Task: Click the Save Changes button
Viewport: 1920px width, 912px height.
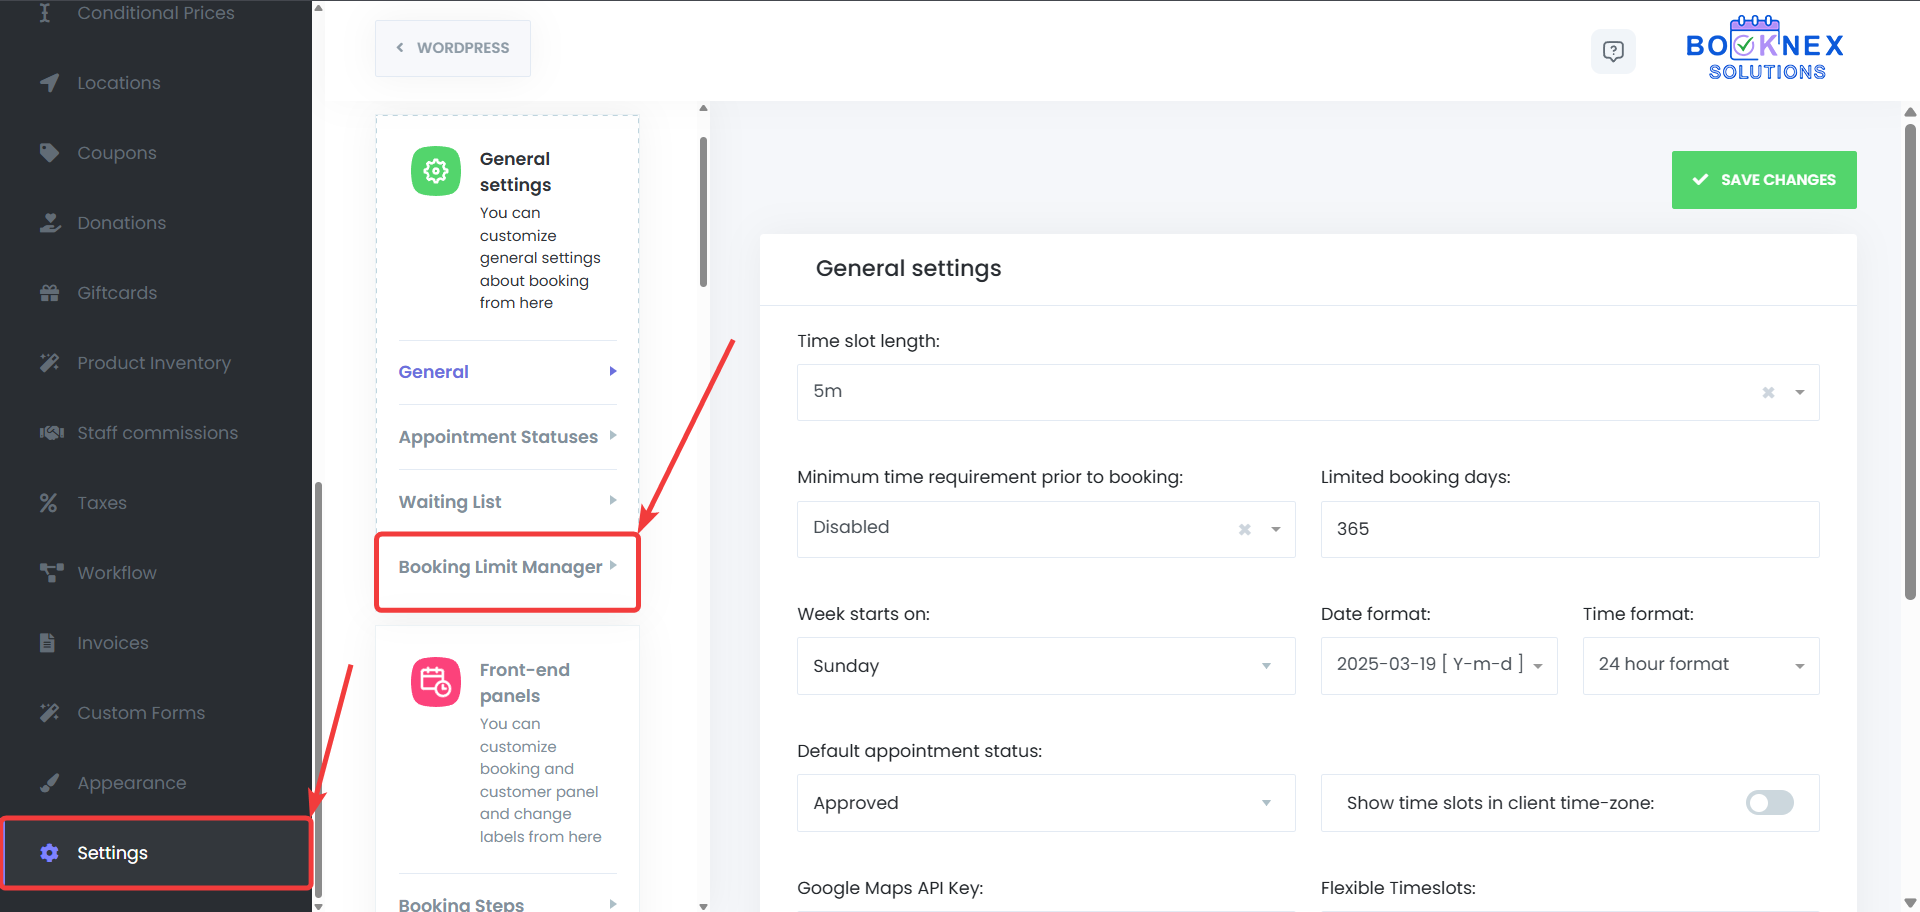Action: [1763, 180]
